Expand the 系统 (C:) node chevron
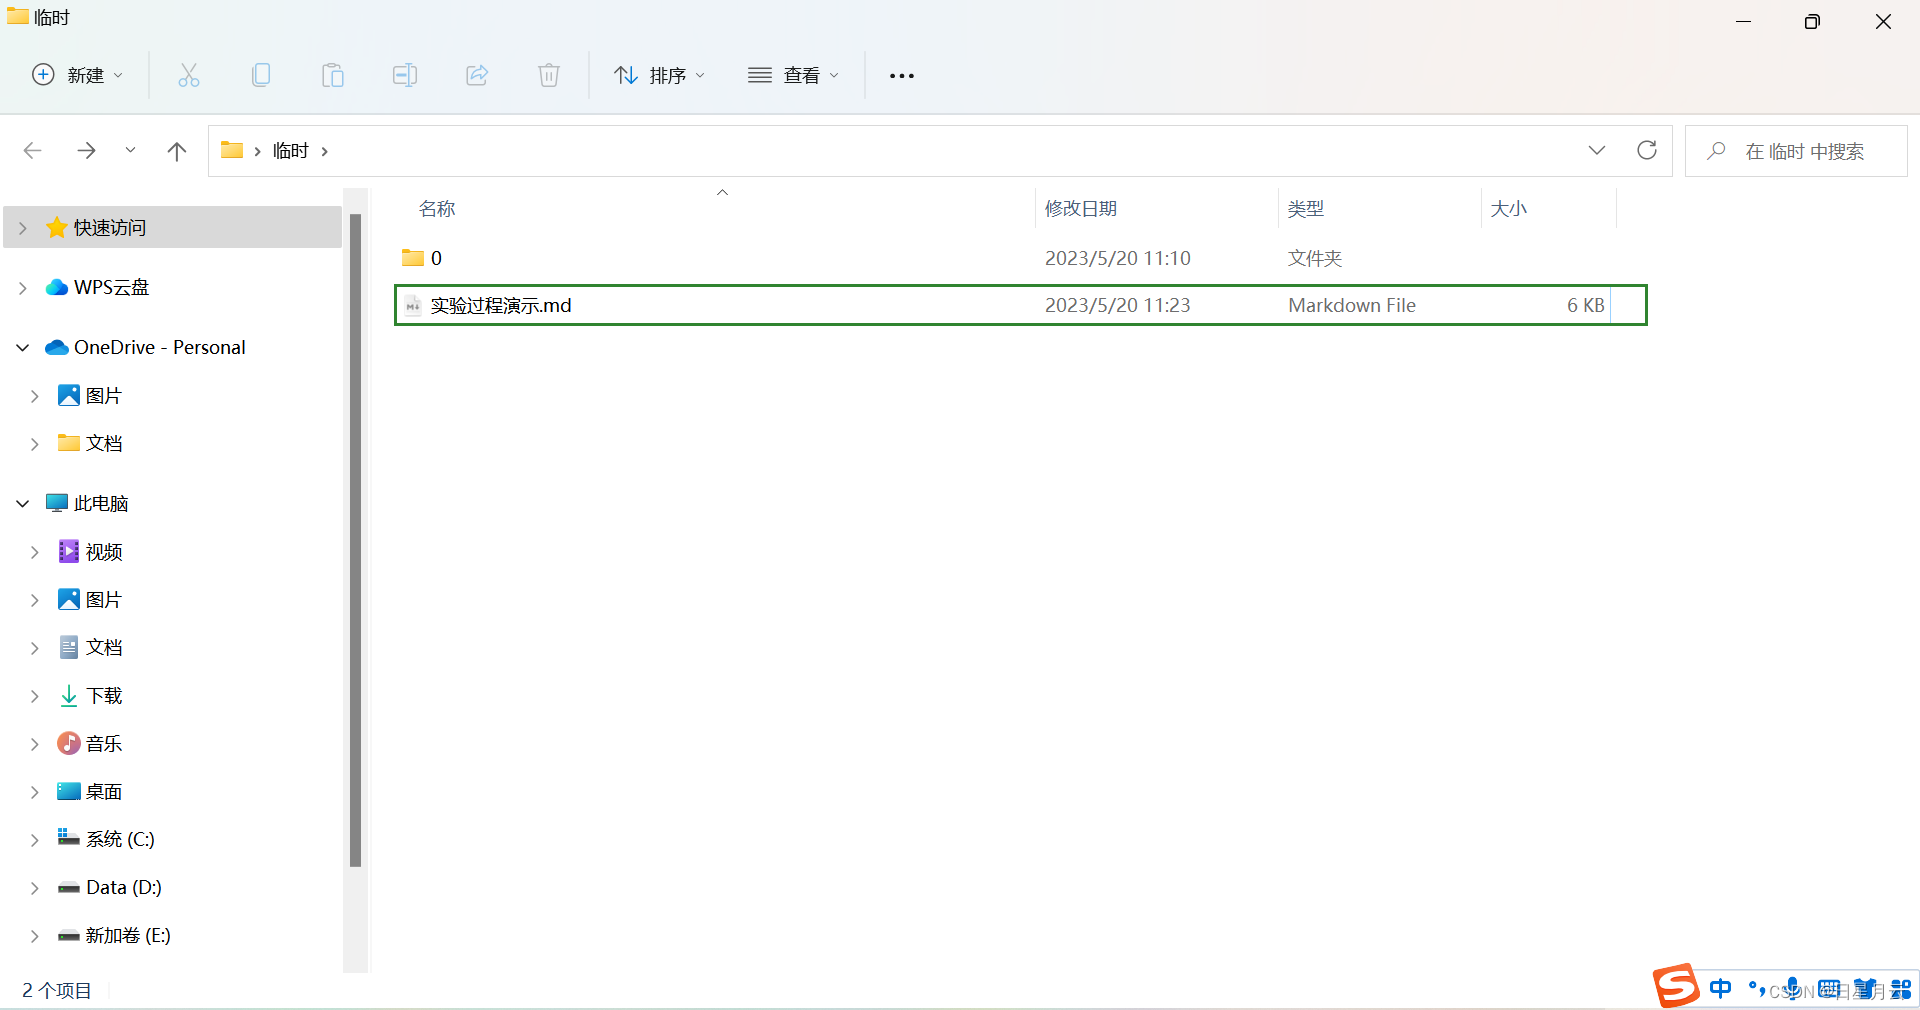This screenshot has height=1010, width=1920. coord(35,840)
